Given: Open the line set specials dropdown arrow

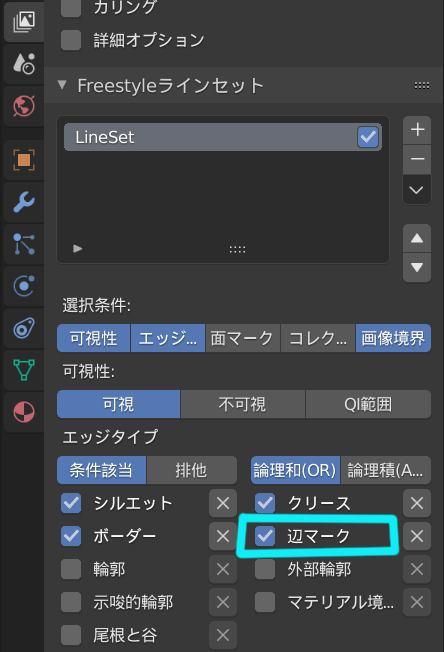Looking at the screenshot, I should click(x=417, y=190).
